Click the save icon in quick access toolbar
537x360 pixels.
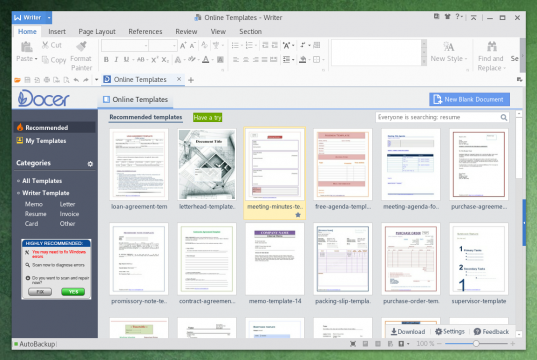point(27,80)
